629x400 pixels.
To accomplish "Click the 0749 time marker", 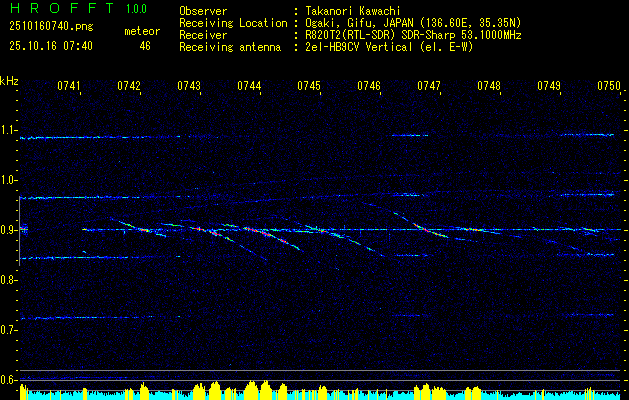I will (549, 86).
